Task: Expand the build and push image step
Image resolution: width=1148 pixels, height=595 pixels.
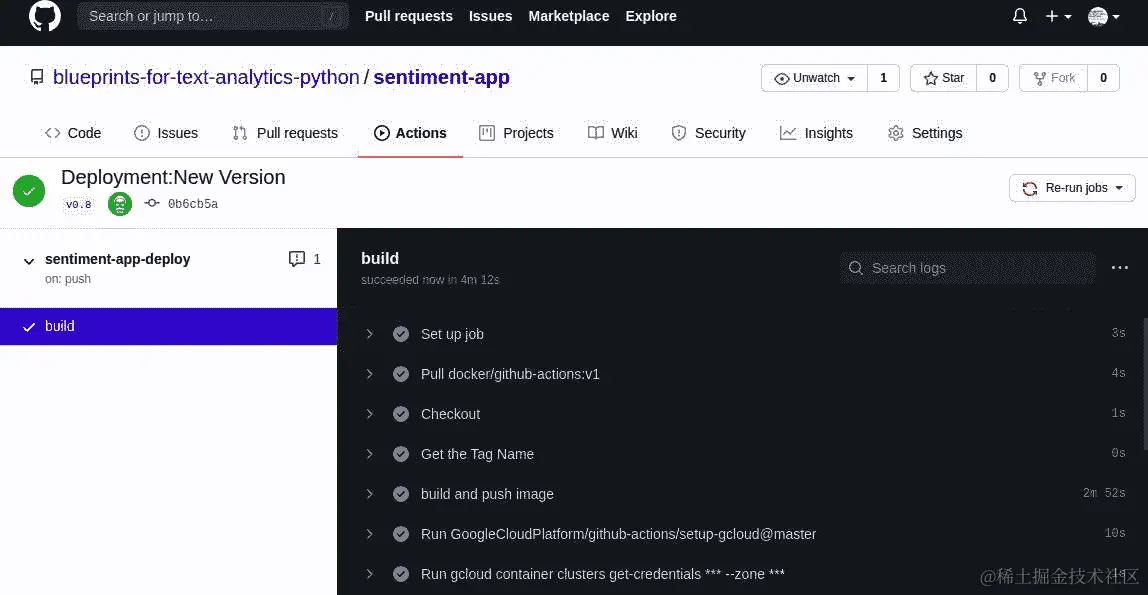Action: pos(369,494)
